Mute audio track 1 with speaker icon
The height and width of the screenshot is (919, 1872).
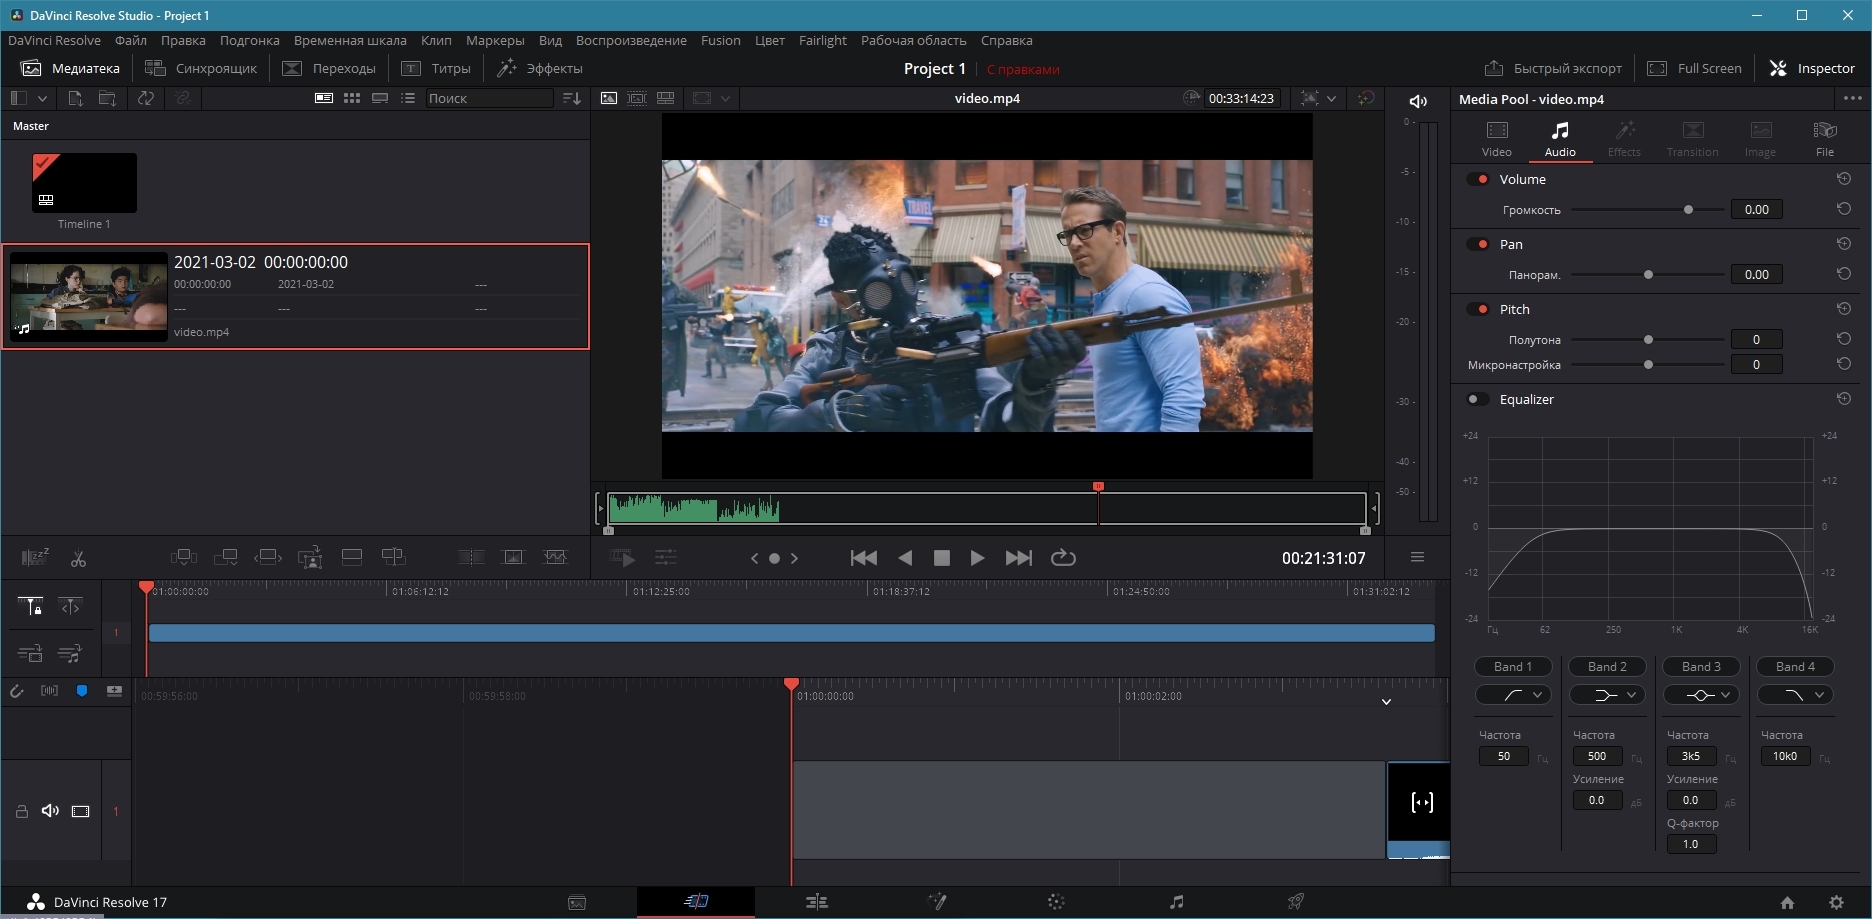click(50, 811)
